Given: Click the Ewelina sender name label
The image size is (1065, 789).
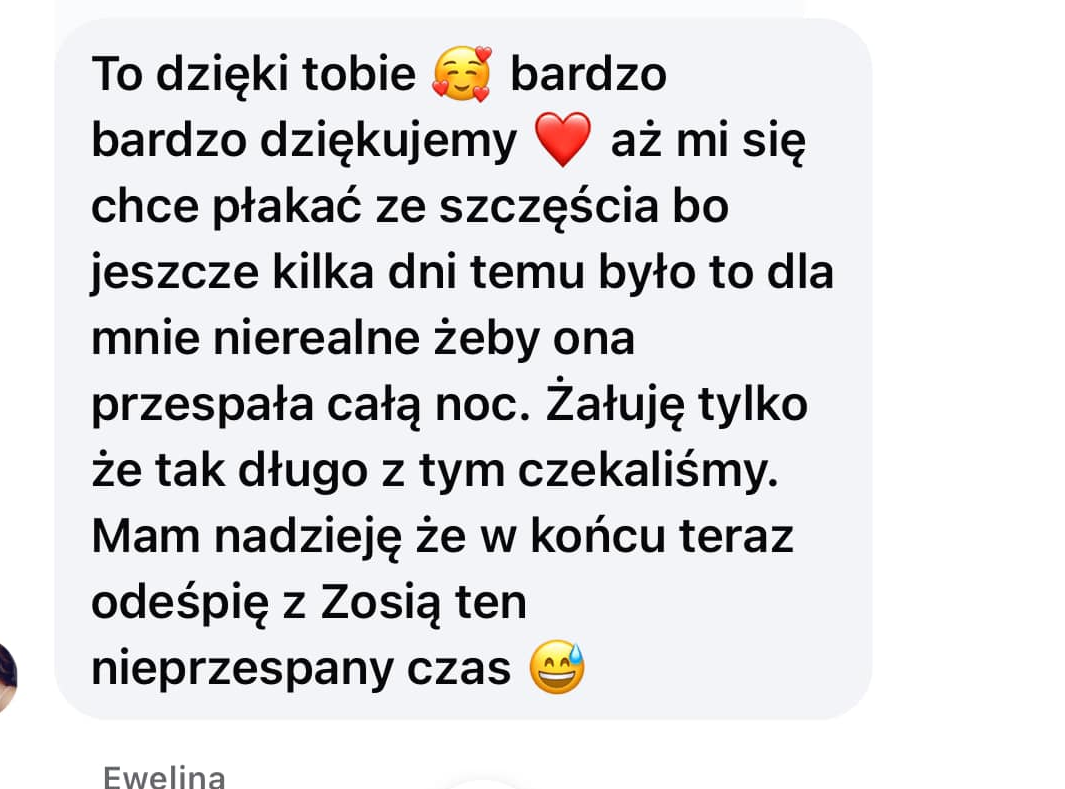Looking at the screenshot, I should coord(164,777).
